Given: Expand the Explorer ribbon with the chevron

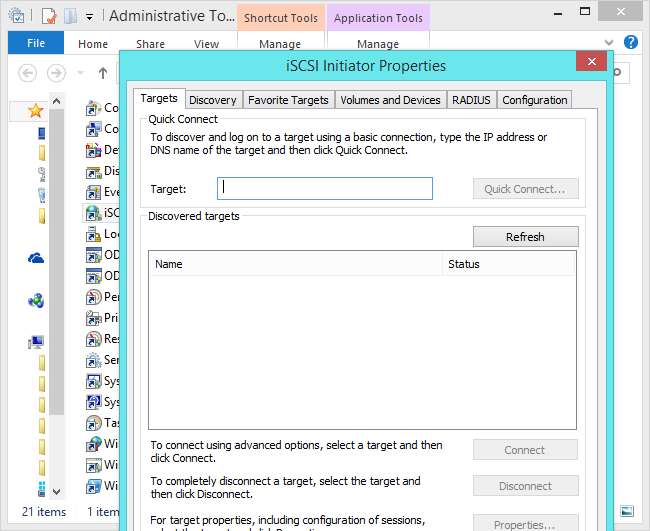Looking at the screenshot, I should 609,42.
